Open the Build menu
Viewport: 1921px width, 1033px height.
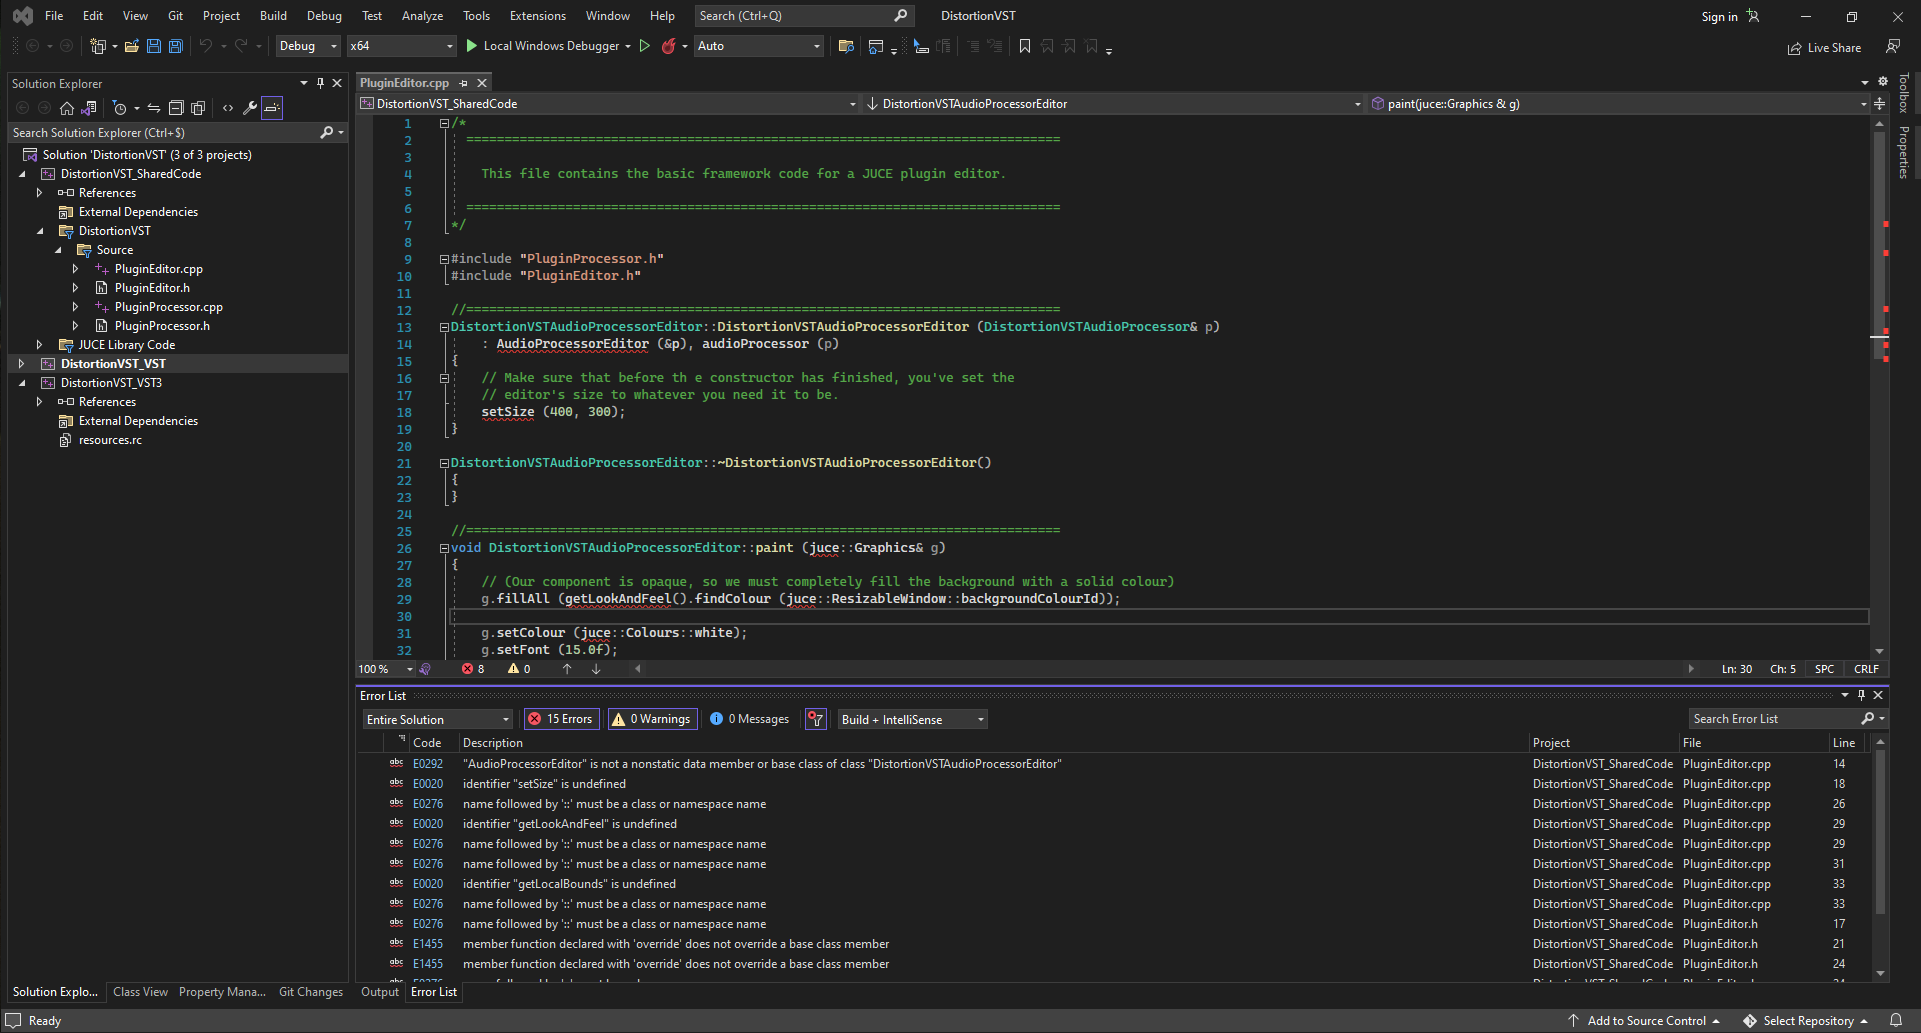point(273,16)
